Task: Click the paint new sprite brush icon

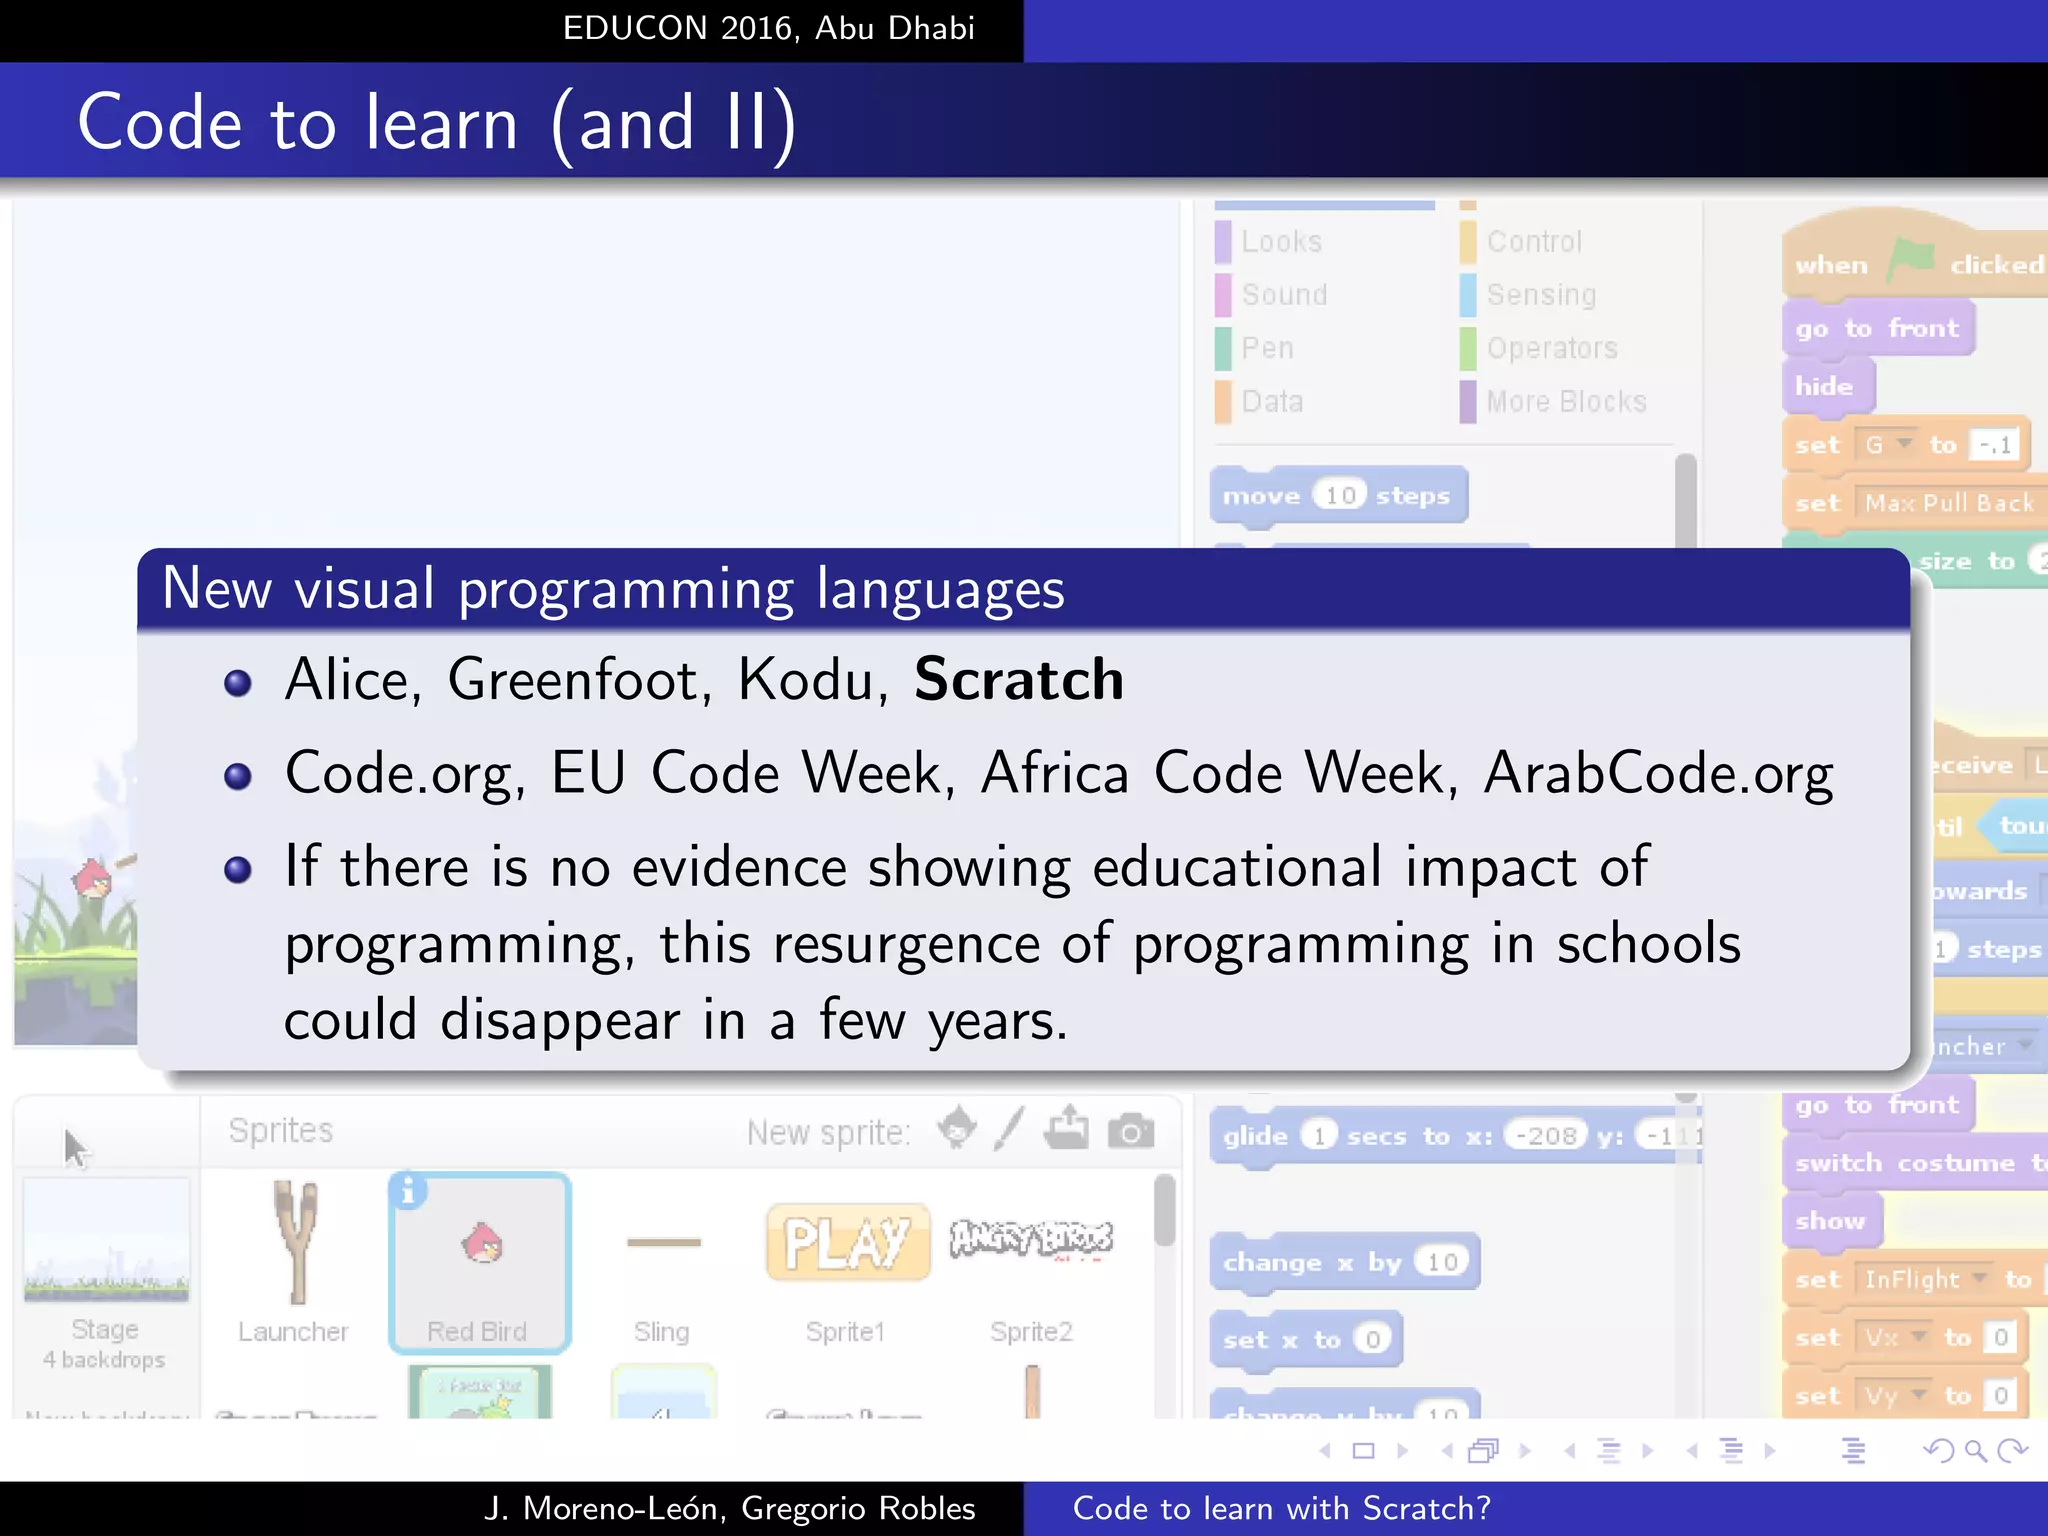Action: click(1009, 1129)
